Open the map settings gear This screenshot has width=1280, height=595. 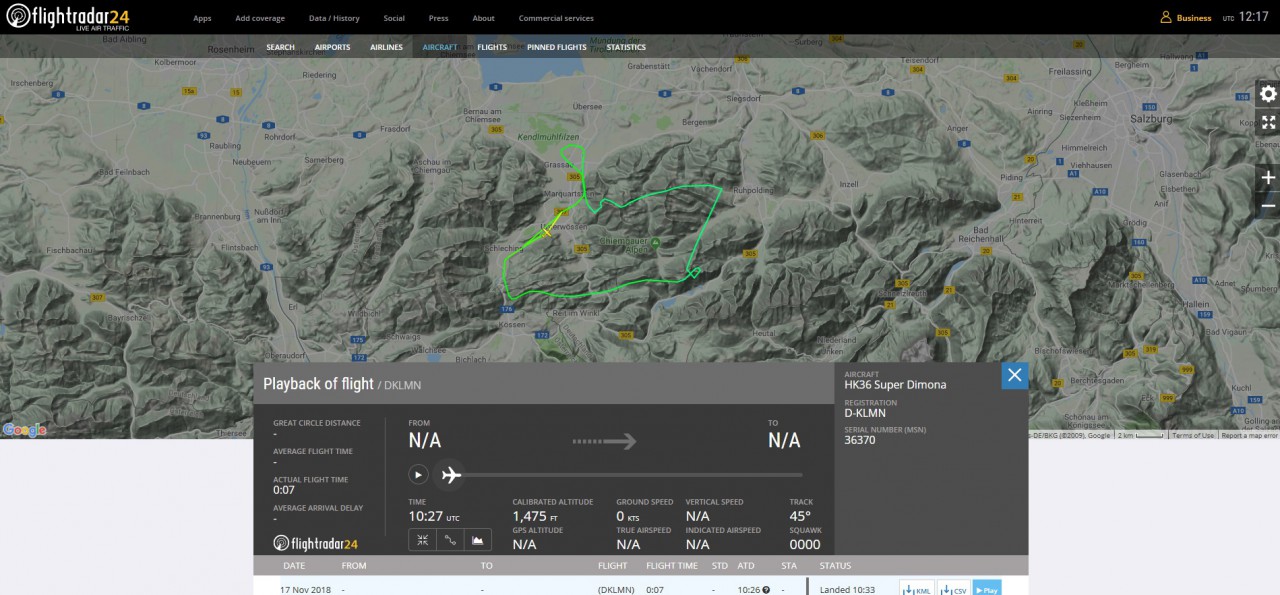coord(1268,94)
